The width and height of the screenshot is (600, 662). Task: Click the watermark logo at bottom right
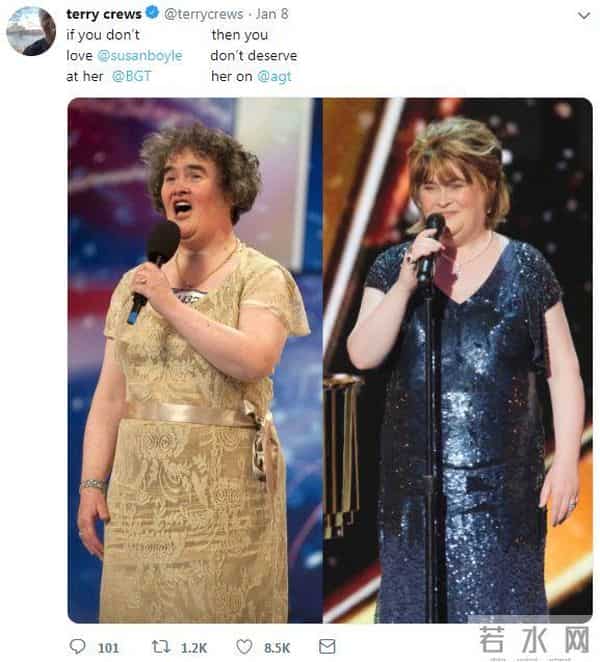535,641
